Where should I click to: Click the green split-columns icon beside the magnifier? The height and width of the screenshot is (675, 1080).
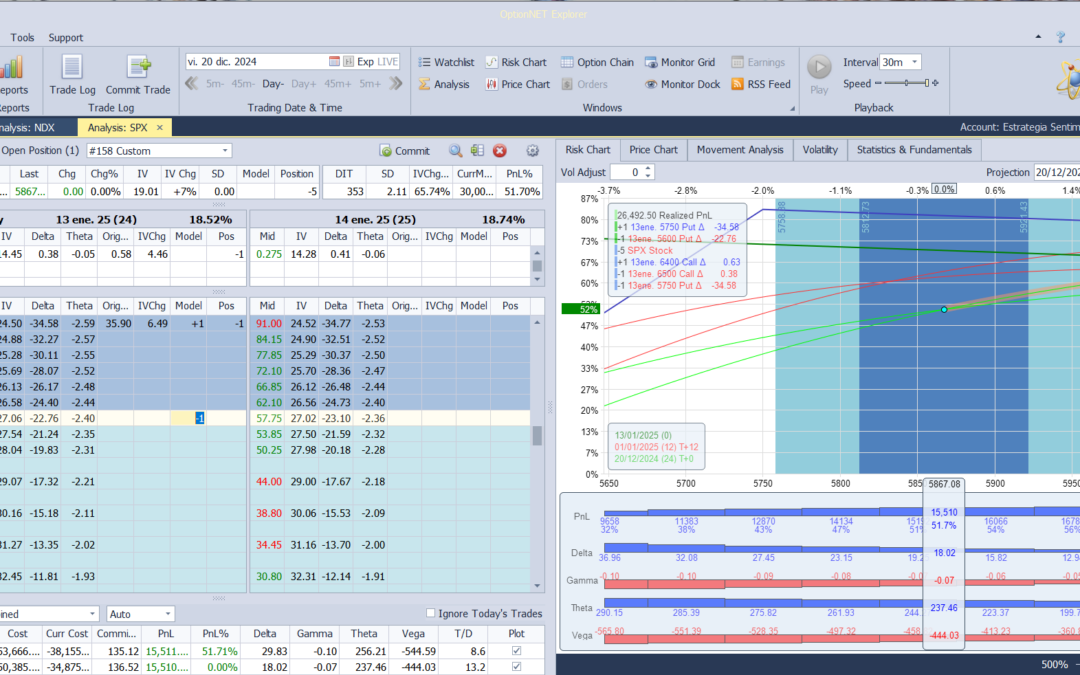[477, 151]
